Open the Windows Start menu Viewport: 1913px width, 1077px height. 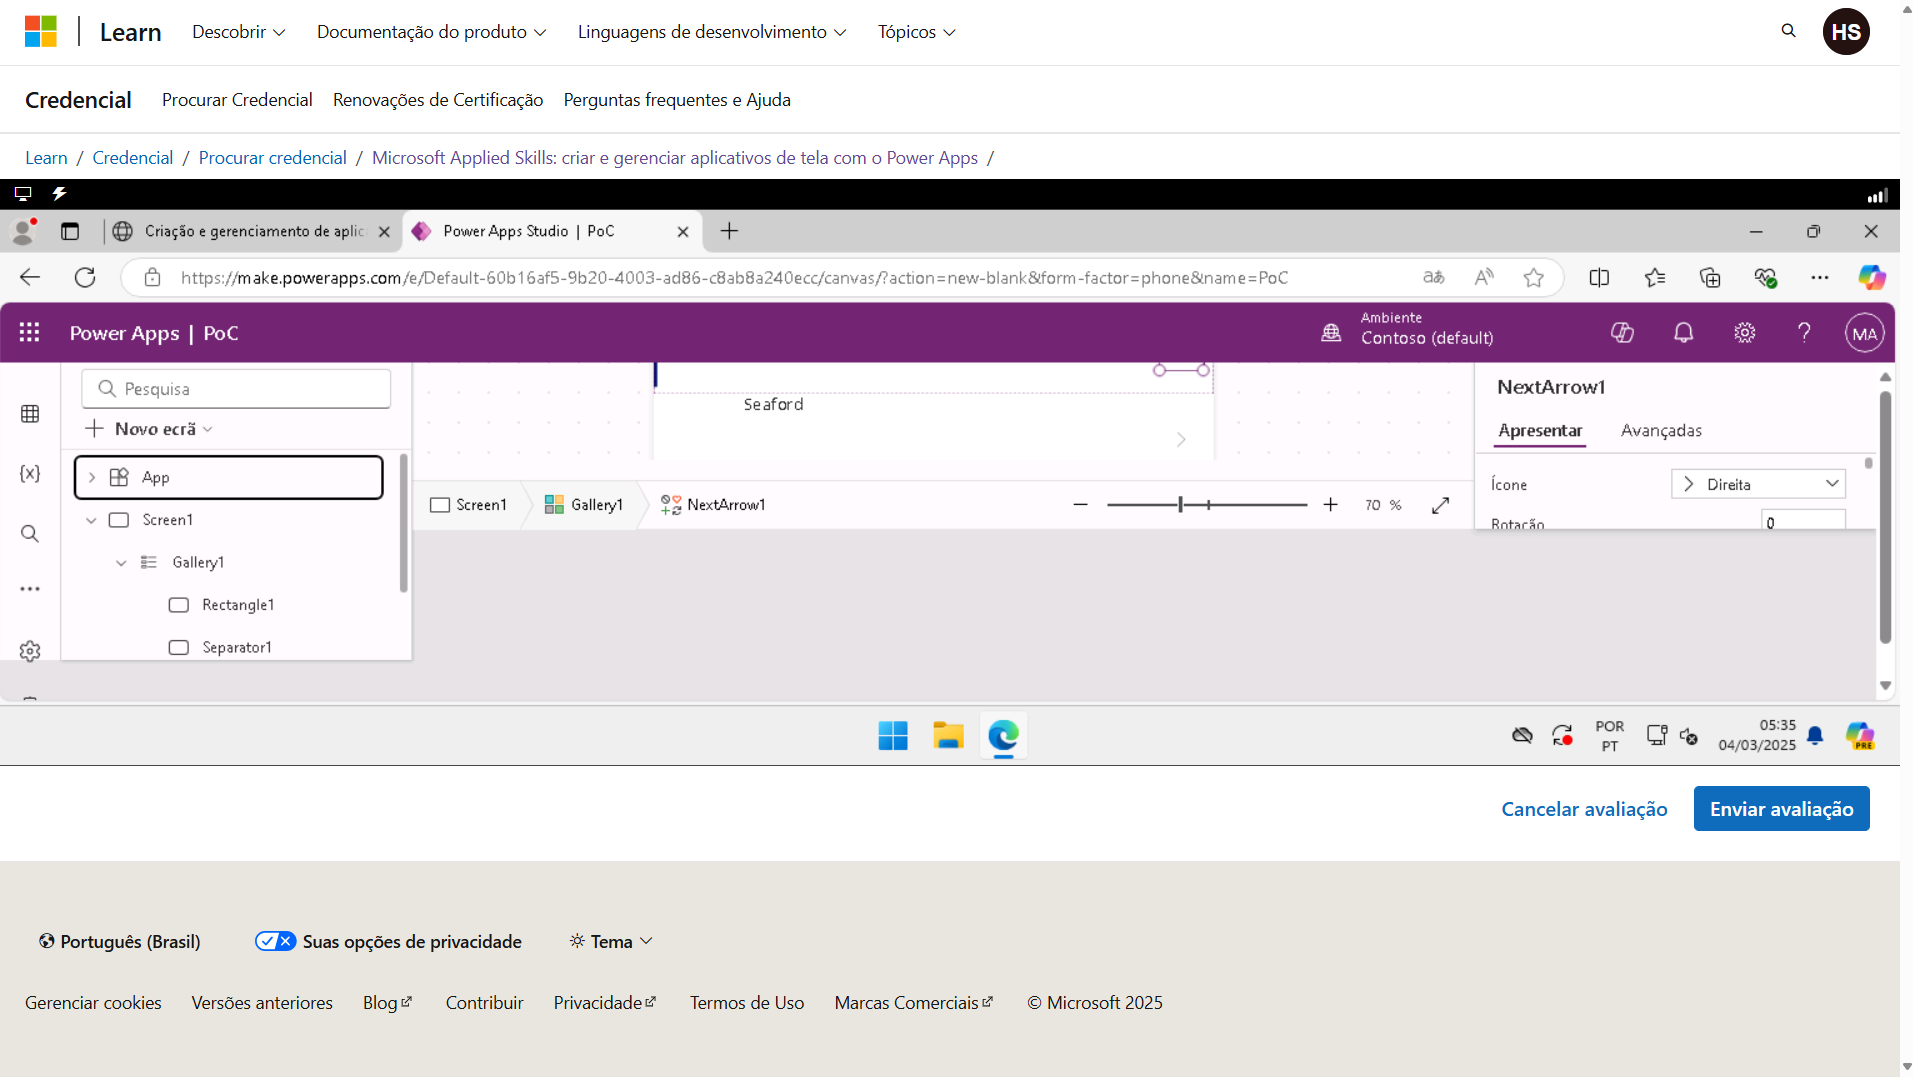(892, 736)
